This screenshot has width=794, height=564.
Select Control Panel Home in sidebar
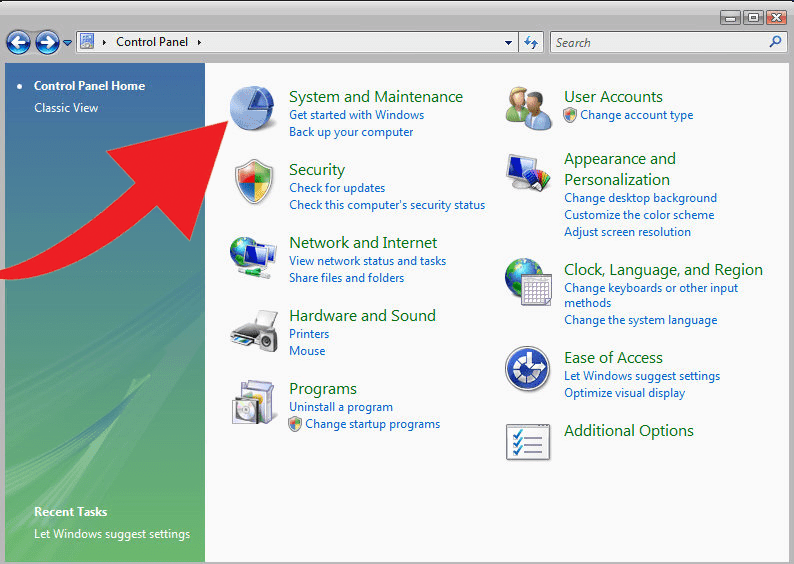89,86
